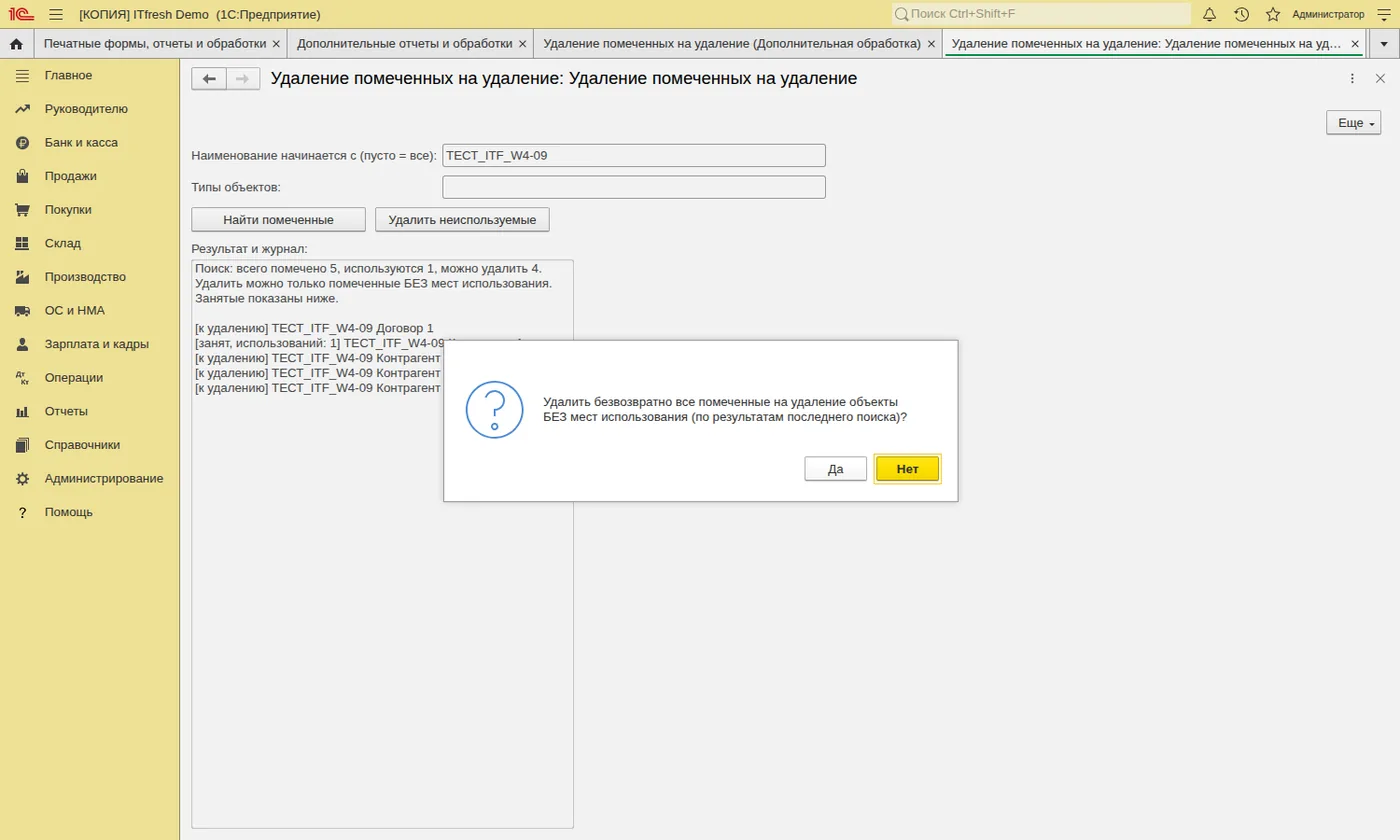Click the Типы объектов input field
The image size is (1400, 840).
(634, 187)
